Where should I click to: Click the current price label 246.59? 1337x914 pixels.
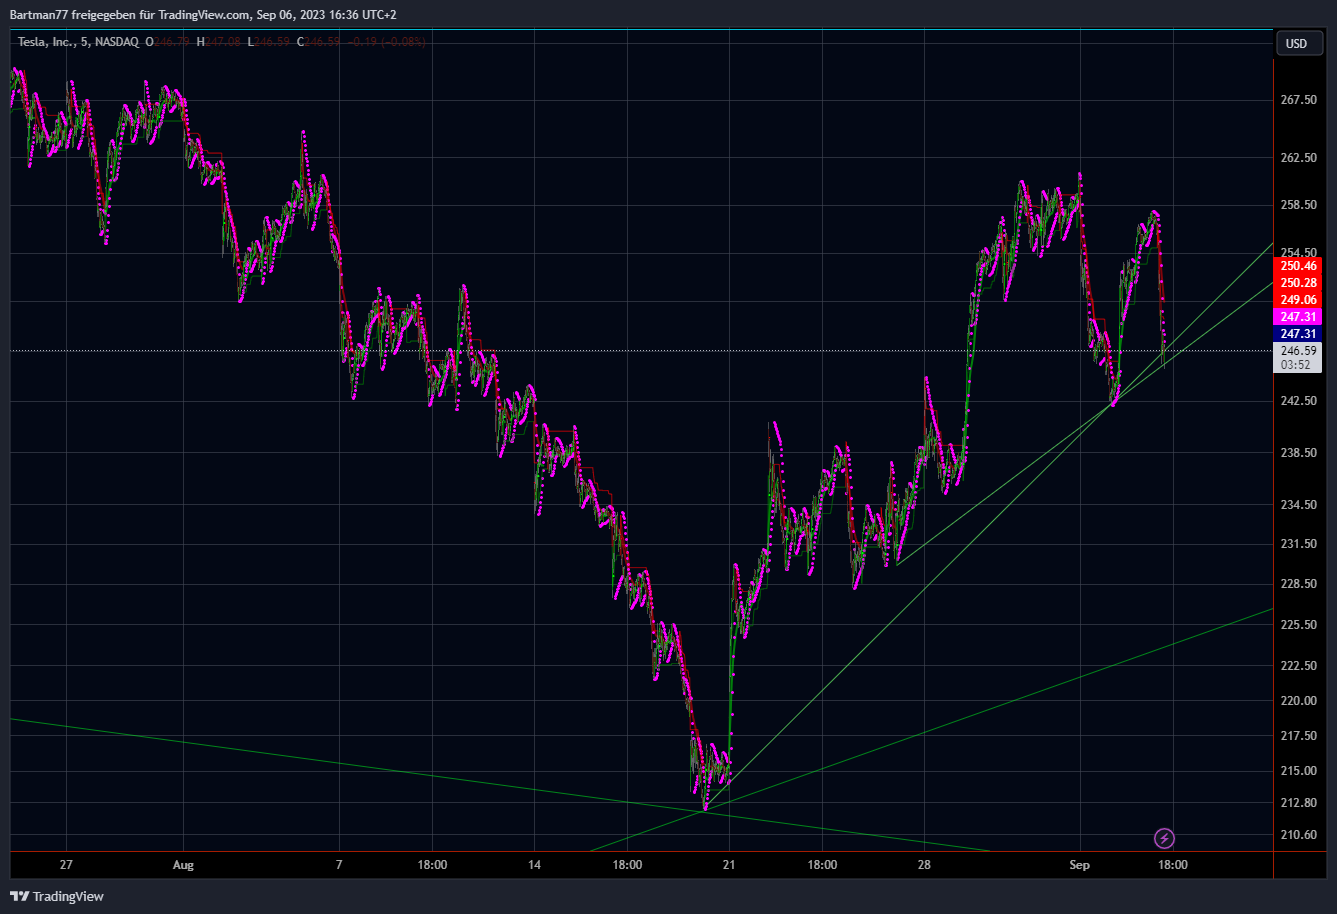(x=1298, y=351)
